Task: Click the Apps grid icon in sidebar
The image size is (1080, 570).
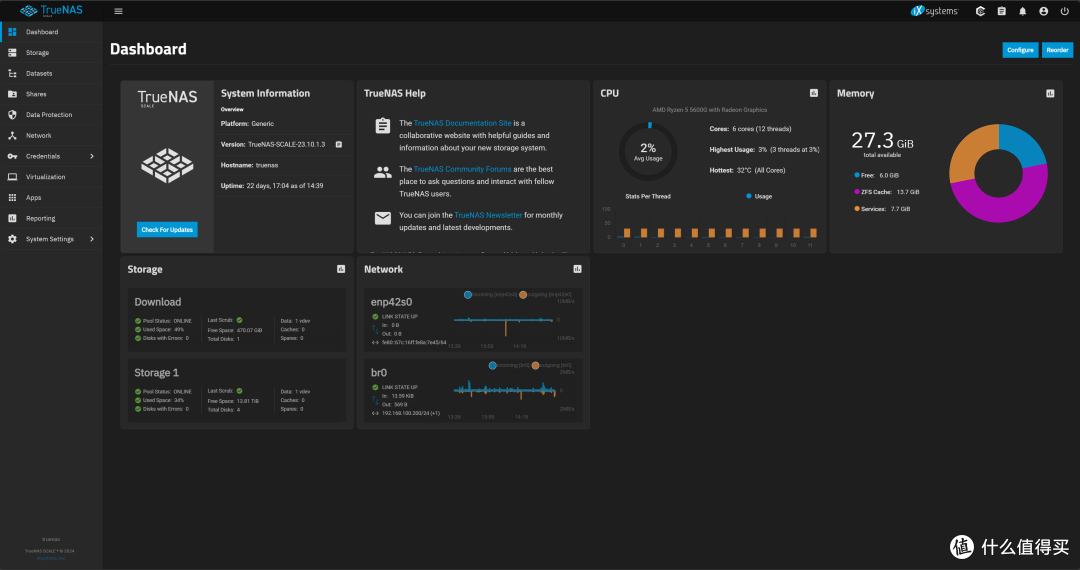Action: point(12,198)
